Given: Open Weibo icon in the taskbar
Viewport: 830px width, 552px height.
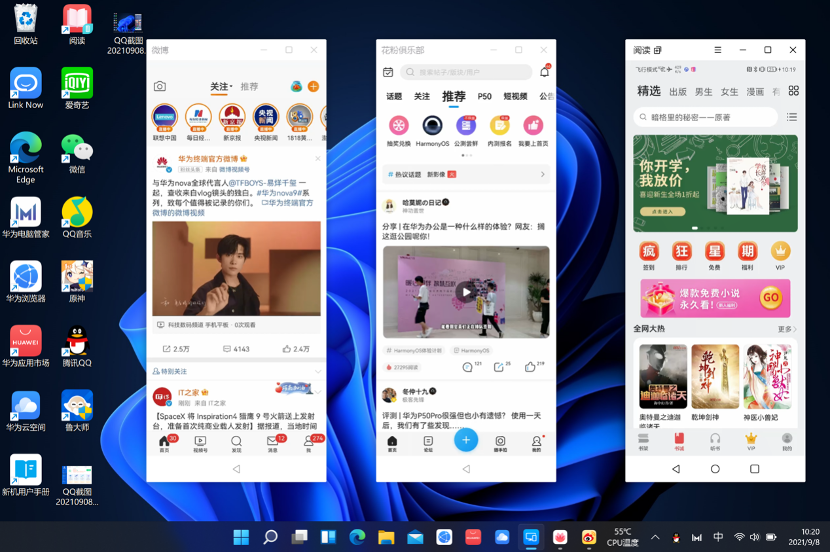Looking at the screenshot, I should [x=589, y=537].
